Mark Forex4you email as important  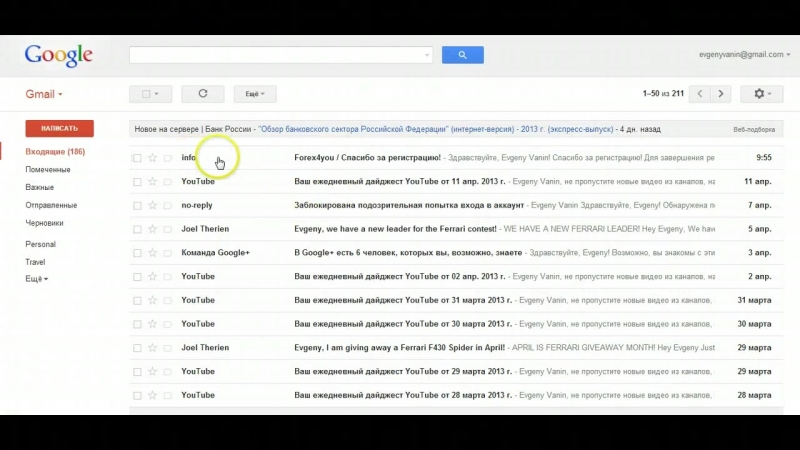pyautogui.click(x=167, y=158)
